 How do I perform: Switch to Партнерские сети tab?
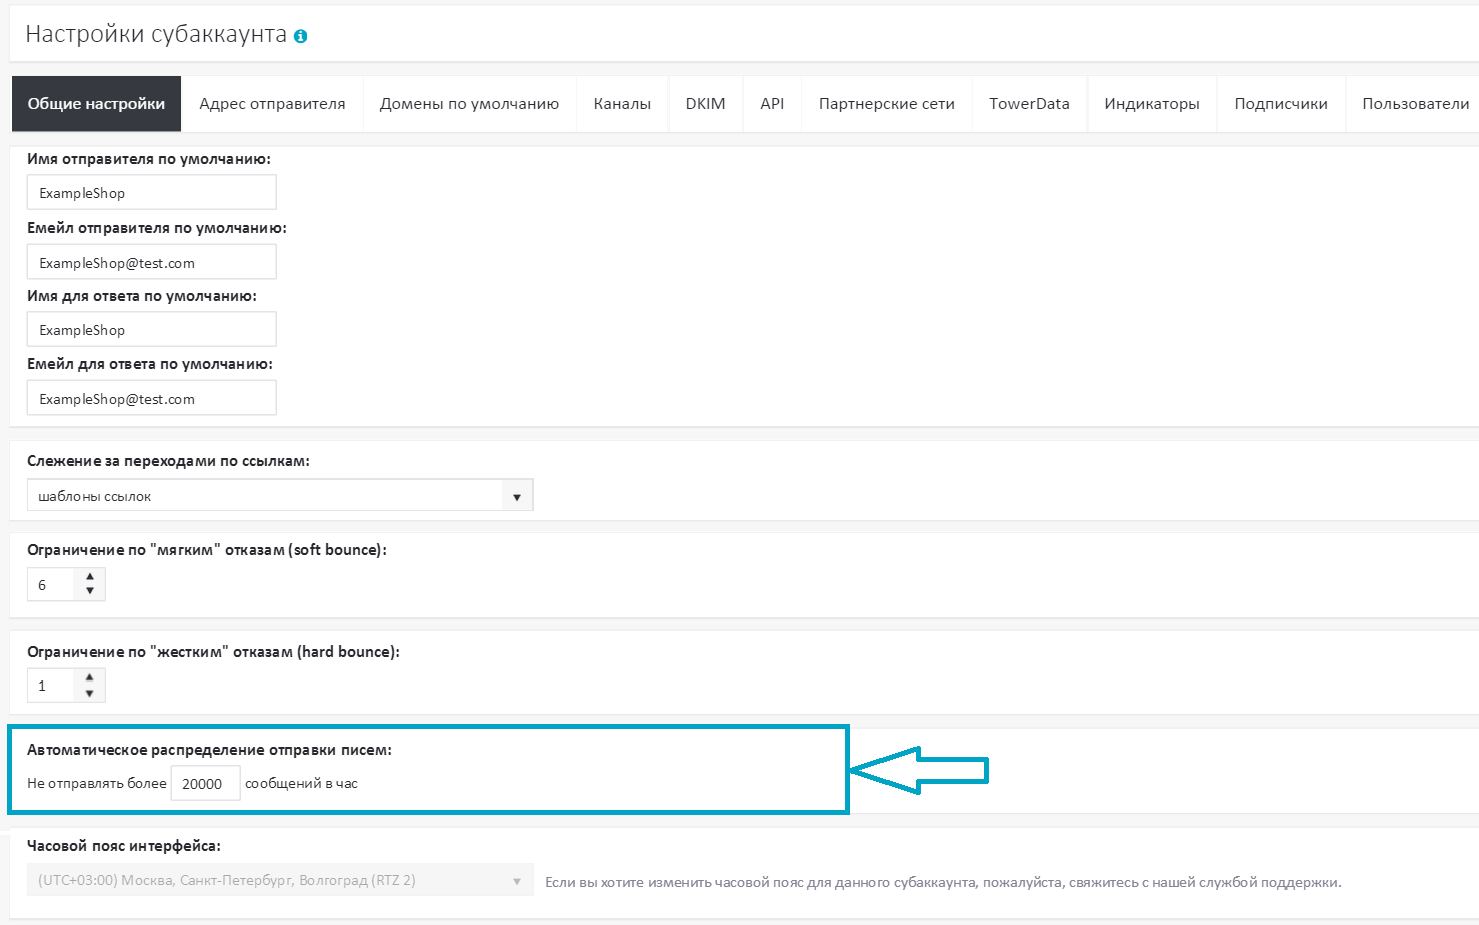pos(886,104)
